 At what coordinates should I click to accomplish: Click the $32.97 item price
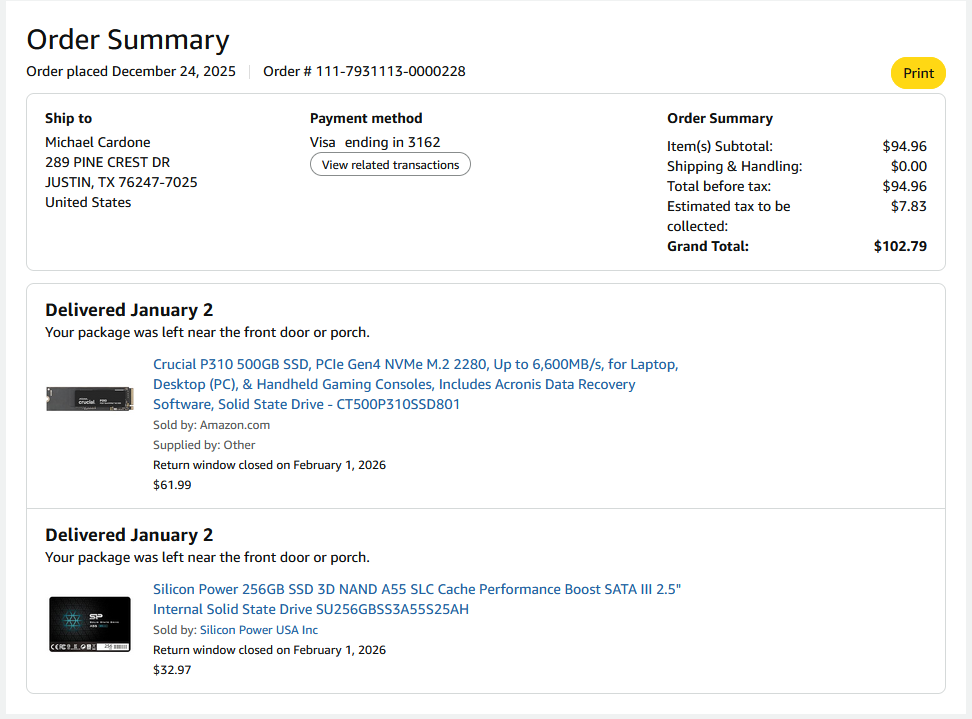click(x=172, y=670)
